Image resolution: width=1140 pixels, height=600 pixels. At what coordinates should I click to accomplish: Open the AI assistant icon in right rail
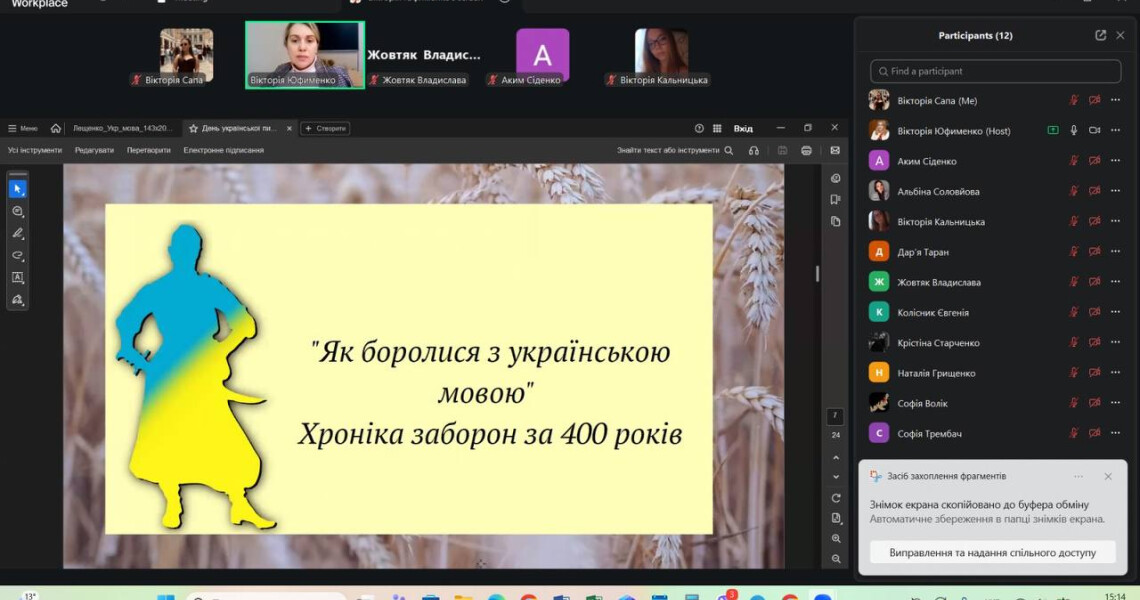coord(835,178)
